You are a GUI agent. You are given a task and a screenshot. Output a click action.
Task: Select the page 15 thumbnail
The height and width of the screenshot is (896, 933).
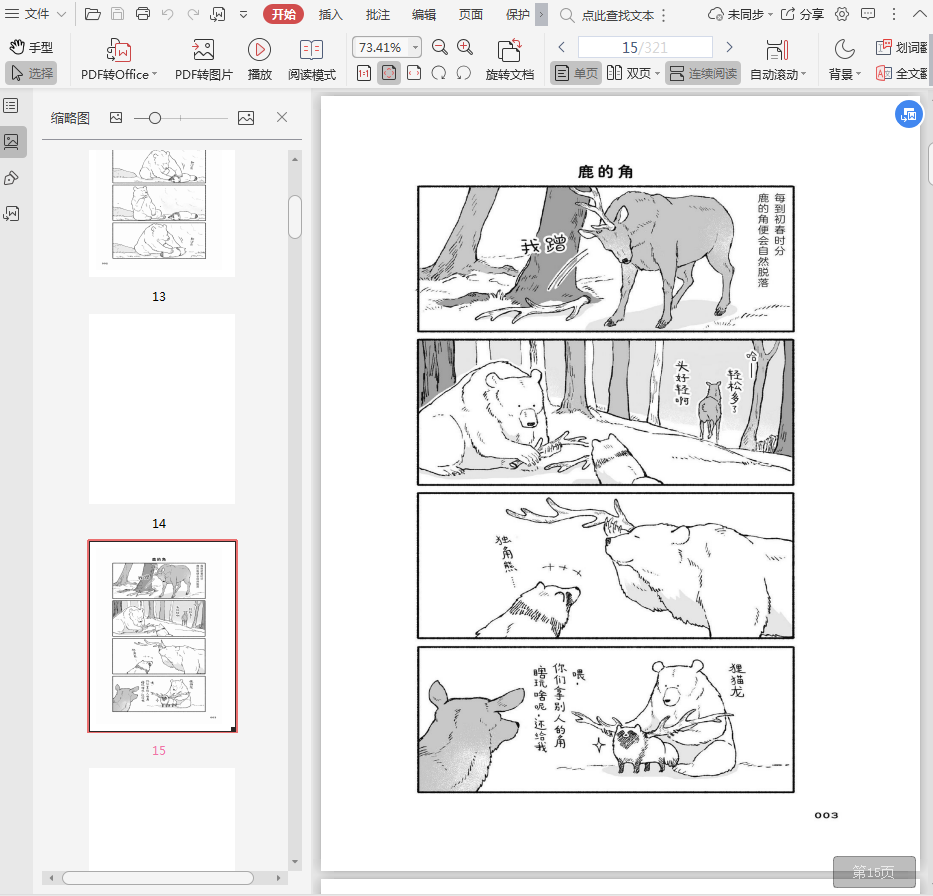tap(162, 636)
